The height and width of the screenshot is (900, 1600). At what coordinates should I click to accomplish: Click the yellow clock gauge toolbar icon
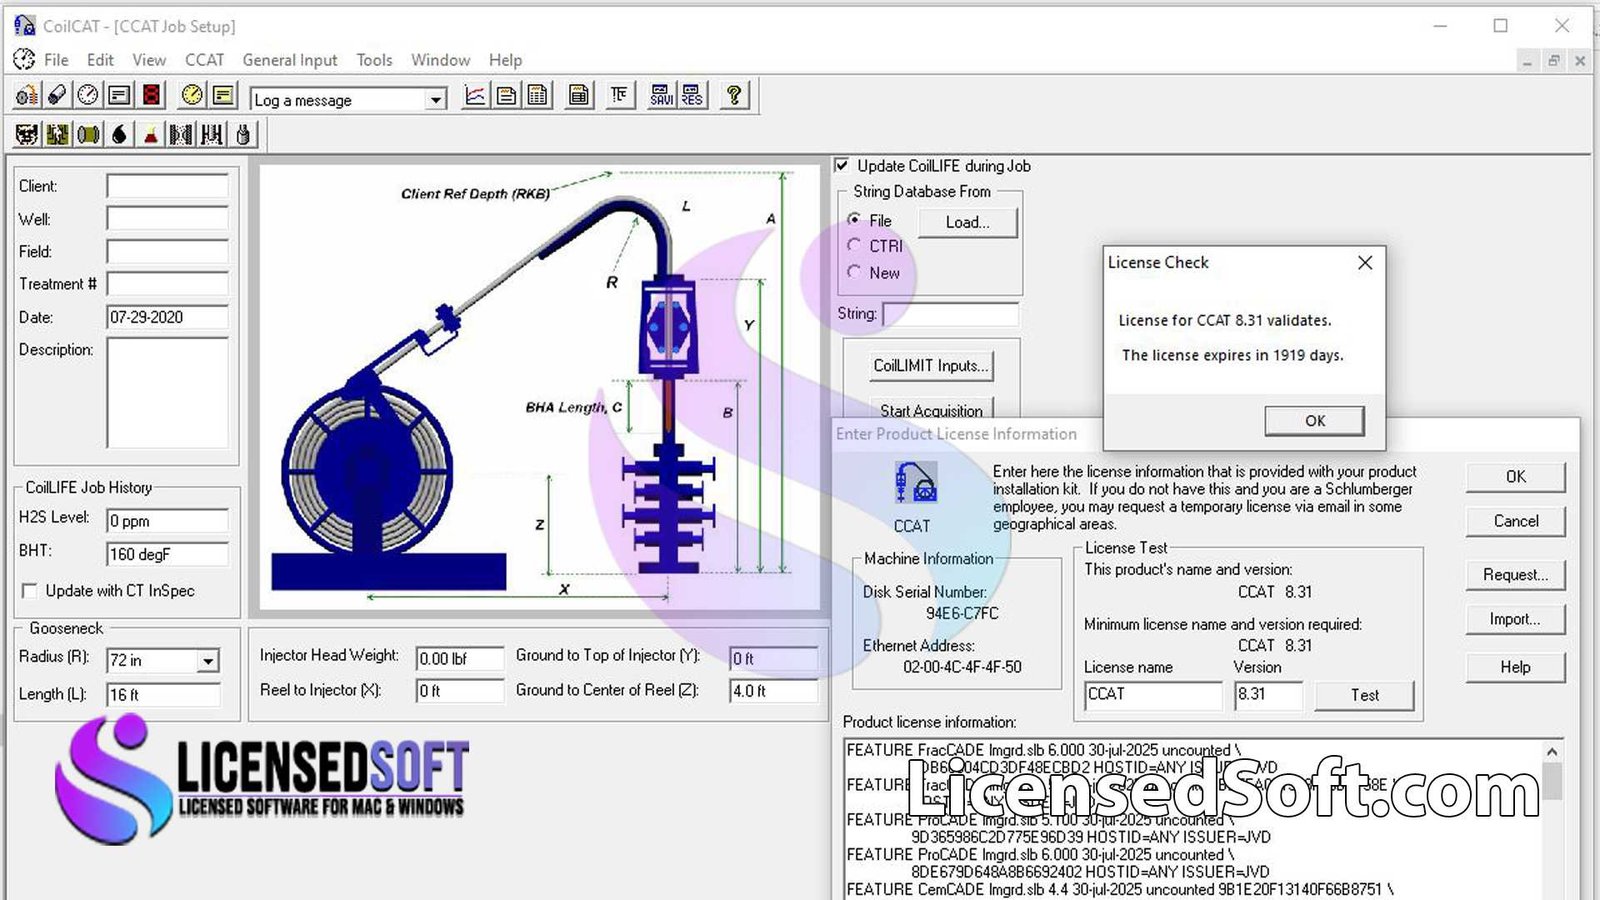192,95
